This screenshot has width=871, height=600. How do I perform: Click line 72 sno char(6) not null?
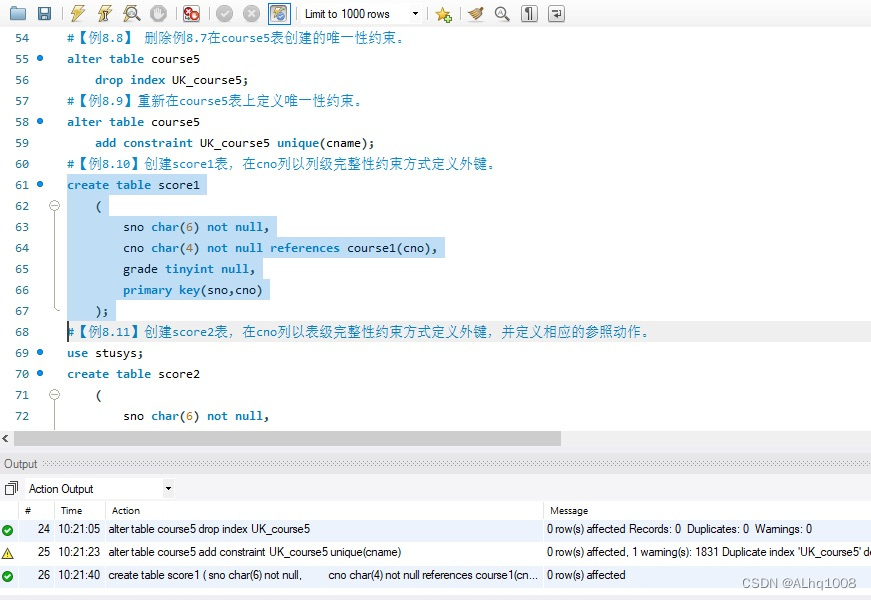point(196,416)
